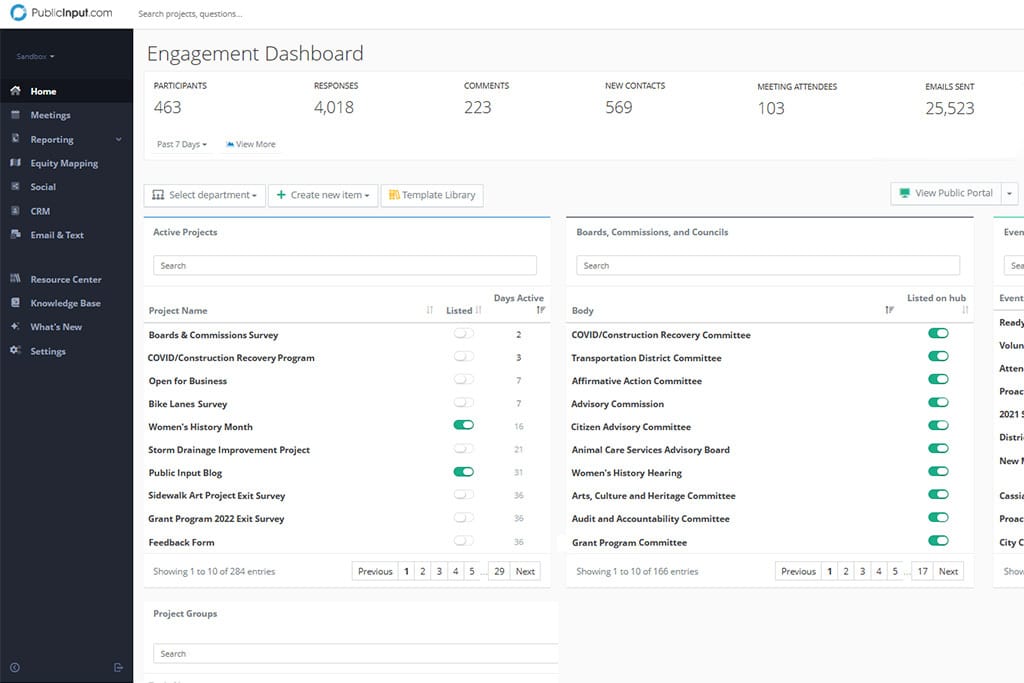This screenshot has width=1024, height=683.
Task: Click the Home icon in sidebar
Action: coord(15,91)
